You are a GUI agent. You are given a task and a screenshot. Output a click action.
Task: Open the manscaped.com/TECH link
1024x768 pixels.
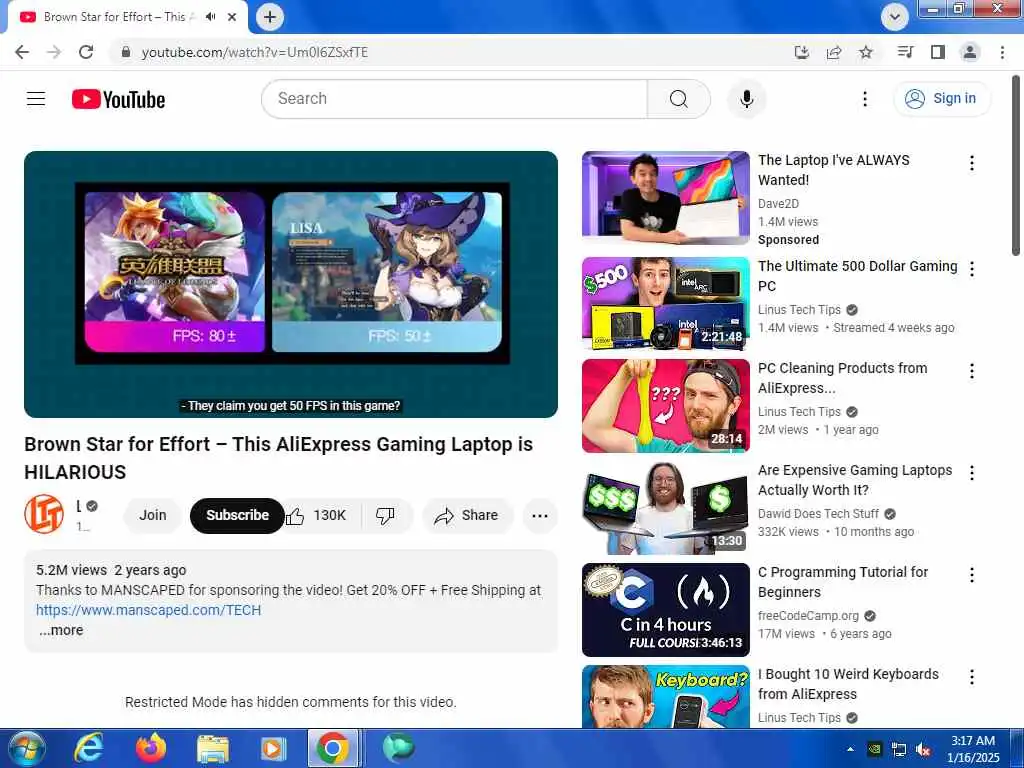[148, 610]
